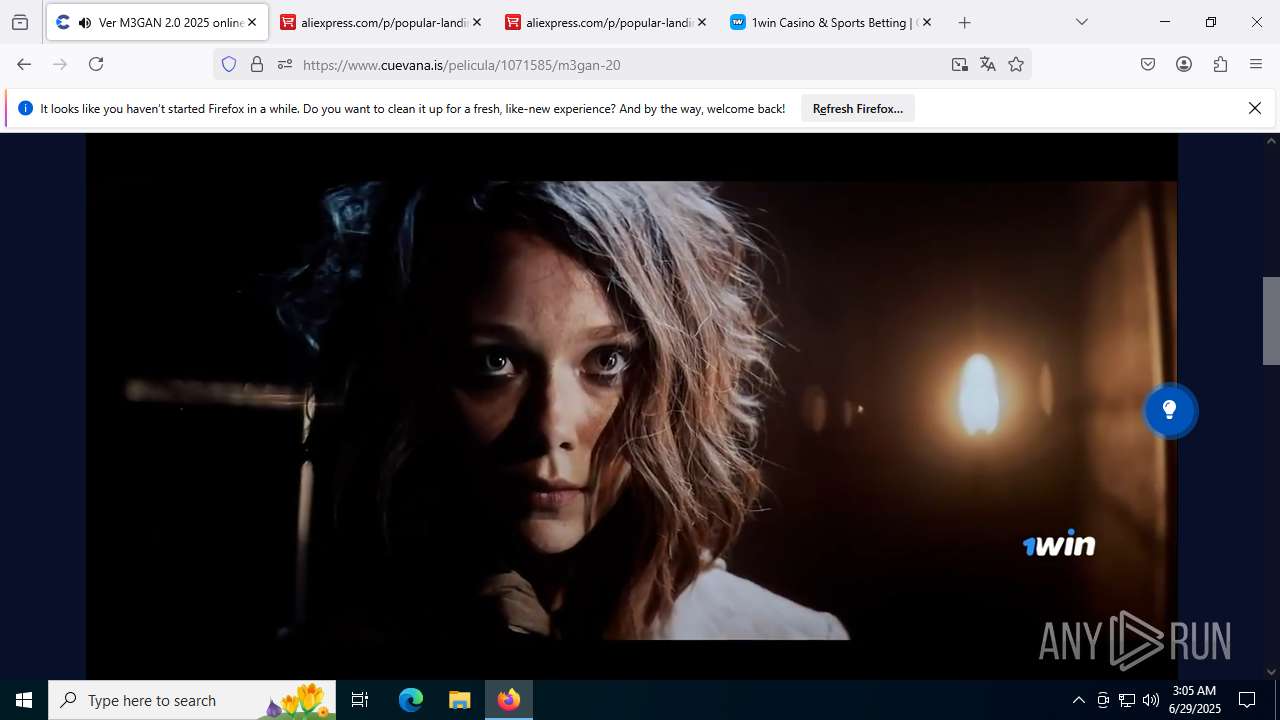This screenshot has width=1280, height=720.
Task: Close the aliexpress tab beside the 1win tab
Action: [702, 22]
